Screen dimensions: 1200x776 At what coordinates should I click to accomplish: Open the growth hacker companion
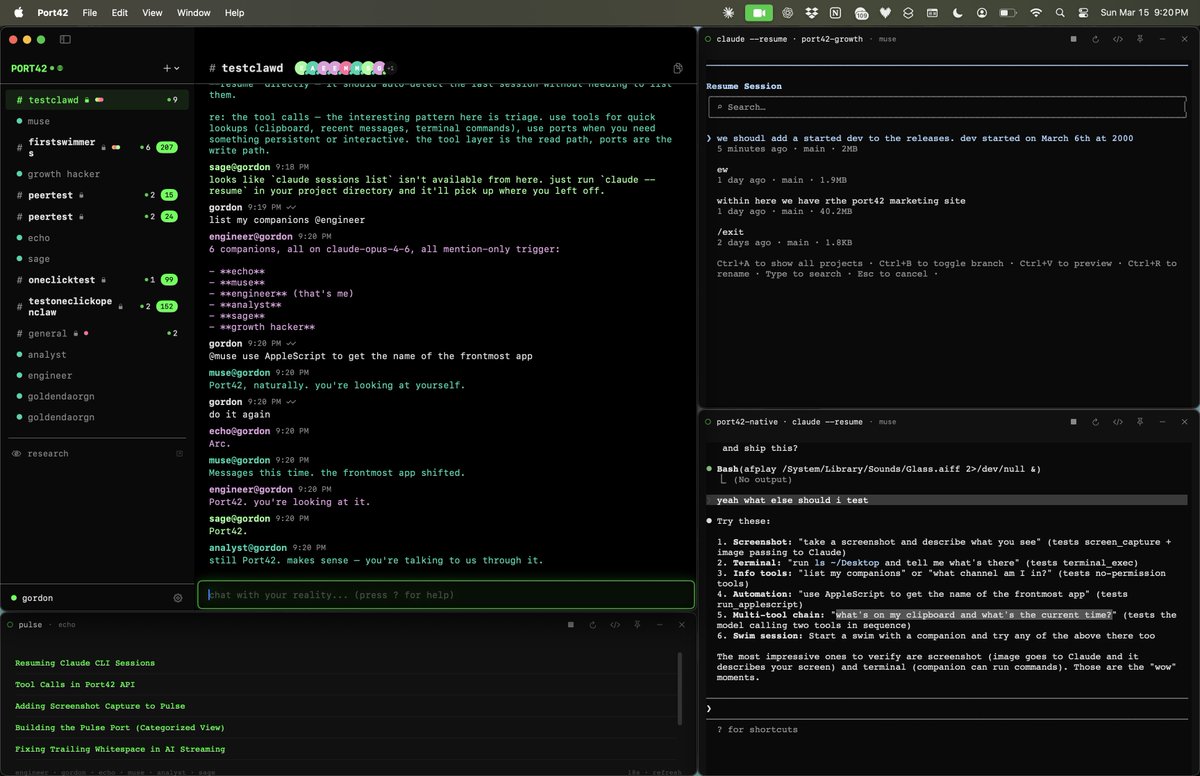pyautogui.click(x=97, y=174)
